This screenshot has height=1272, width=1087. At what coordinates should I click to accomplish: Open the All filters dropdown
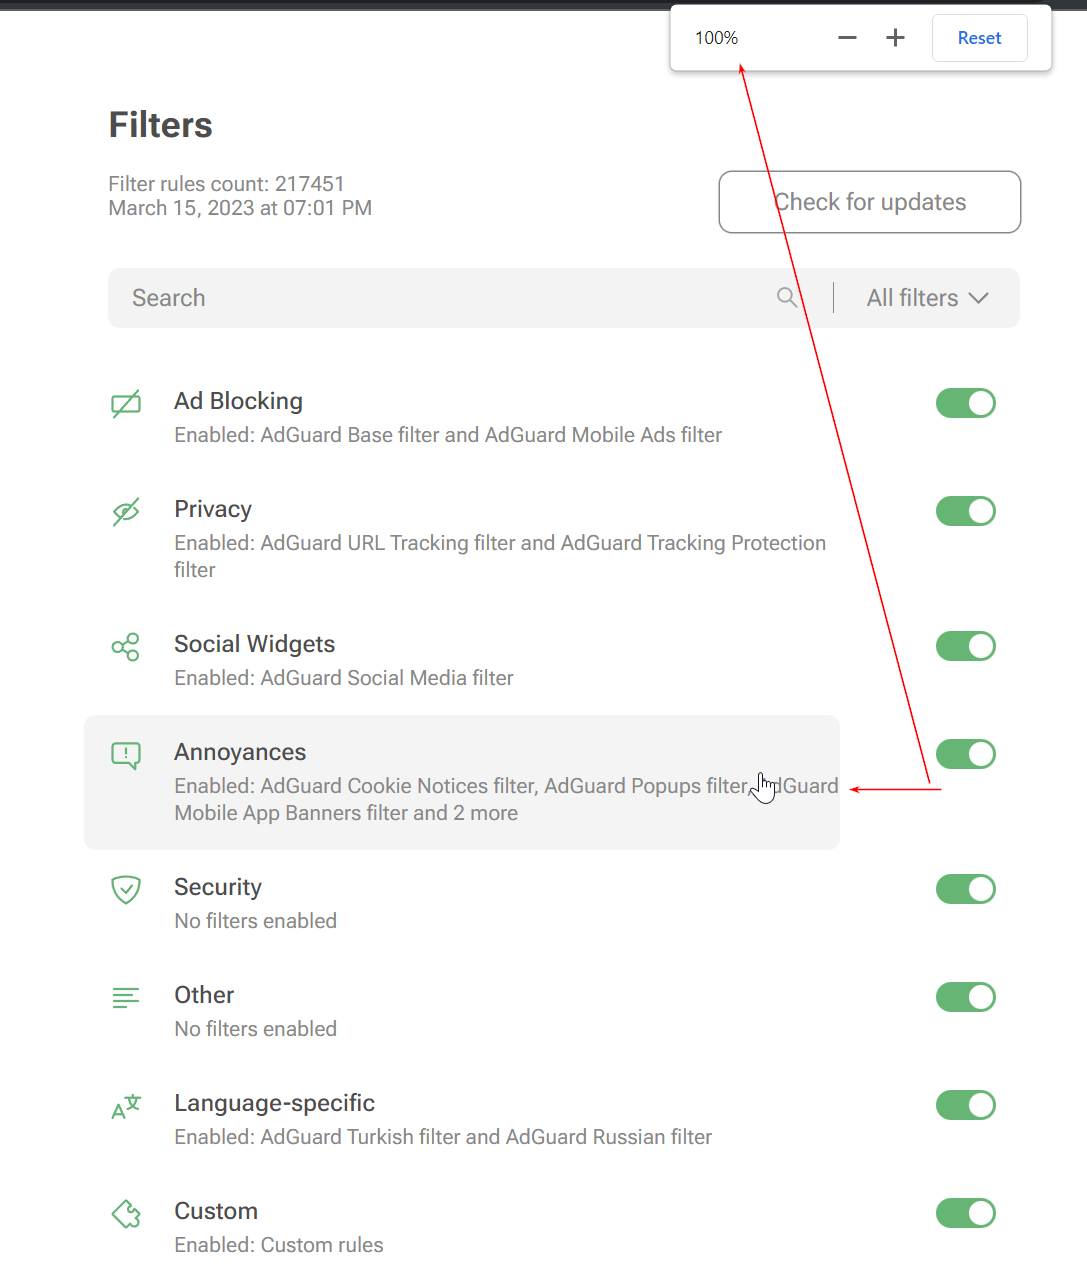click(x=925, y=297)
